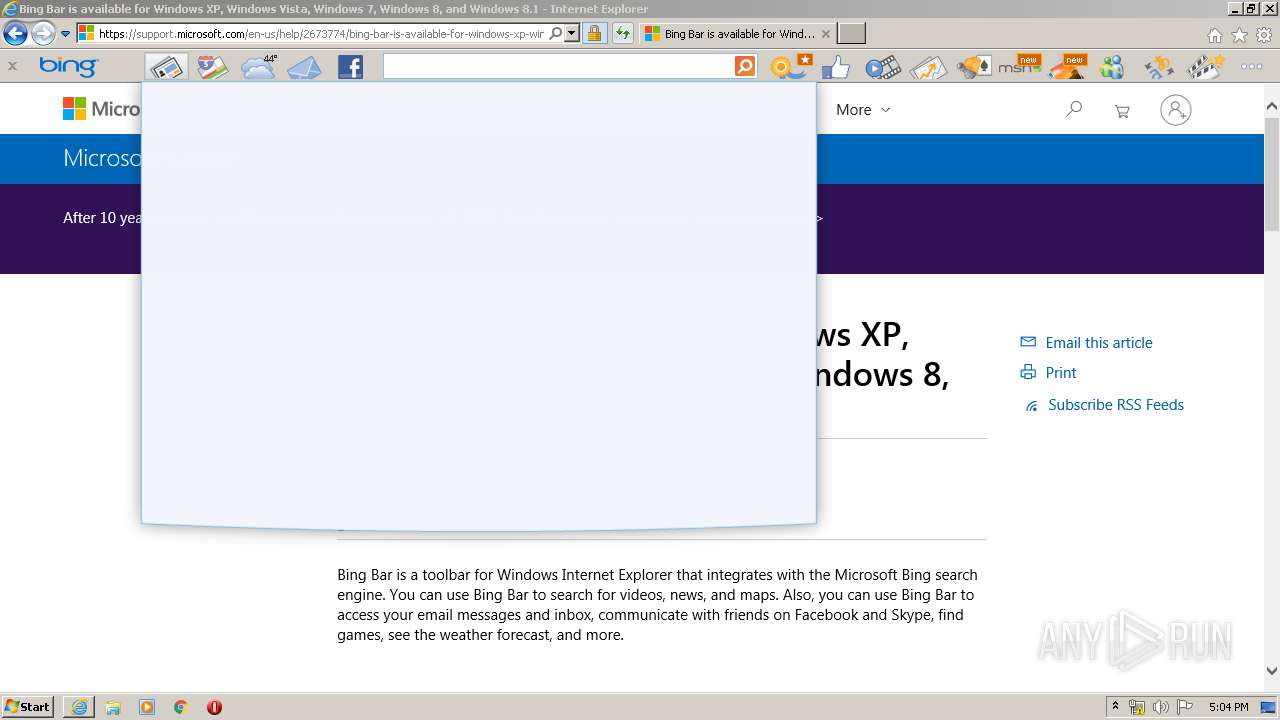Click the 5:04 PM clock
The width and height of the screenshot is (1280, 720).
(1228, 707)
